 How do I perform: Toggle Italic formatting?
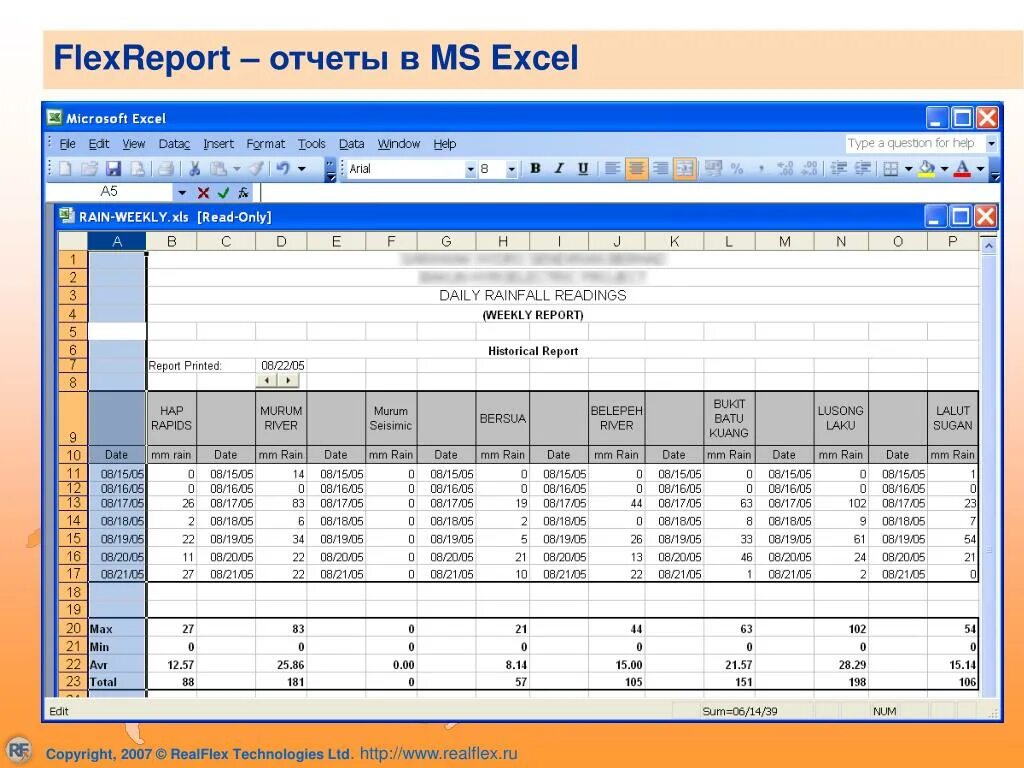coord(559,168)
